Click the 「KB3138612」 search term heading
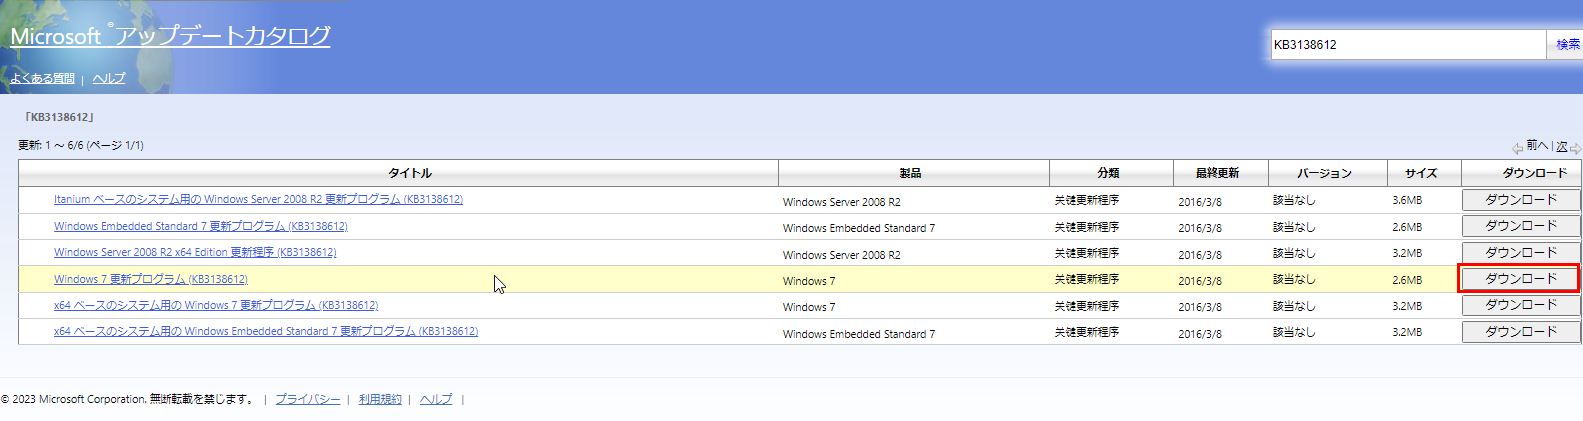1583x421 pixels. pos(59,117)
